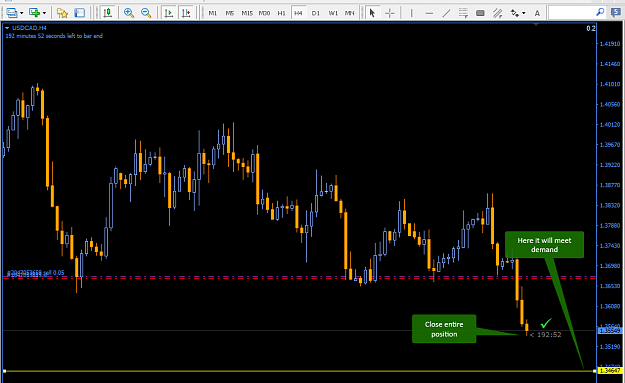The image size is (625, 383).
Task: Switch to M1 timeframe
Action: click(x=212, y=13)
